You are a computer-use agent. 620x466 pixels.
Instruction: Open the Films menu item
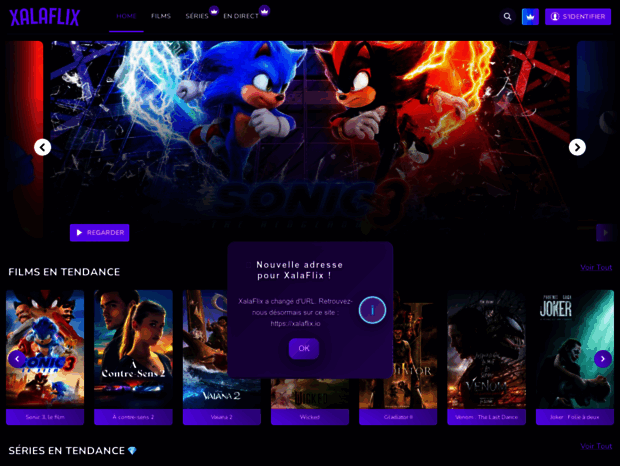click(x=161, y=16)
